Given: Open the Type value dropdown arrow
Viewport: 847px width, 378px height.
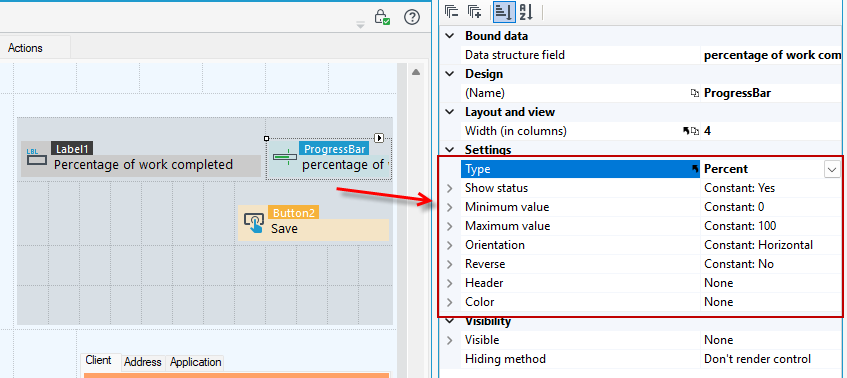Looking at the screenshot, I should 832,170.
